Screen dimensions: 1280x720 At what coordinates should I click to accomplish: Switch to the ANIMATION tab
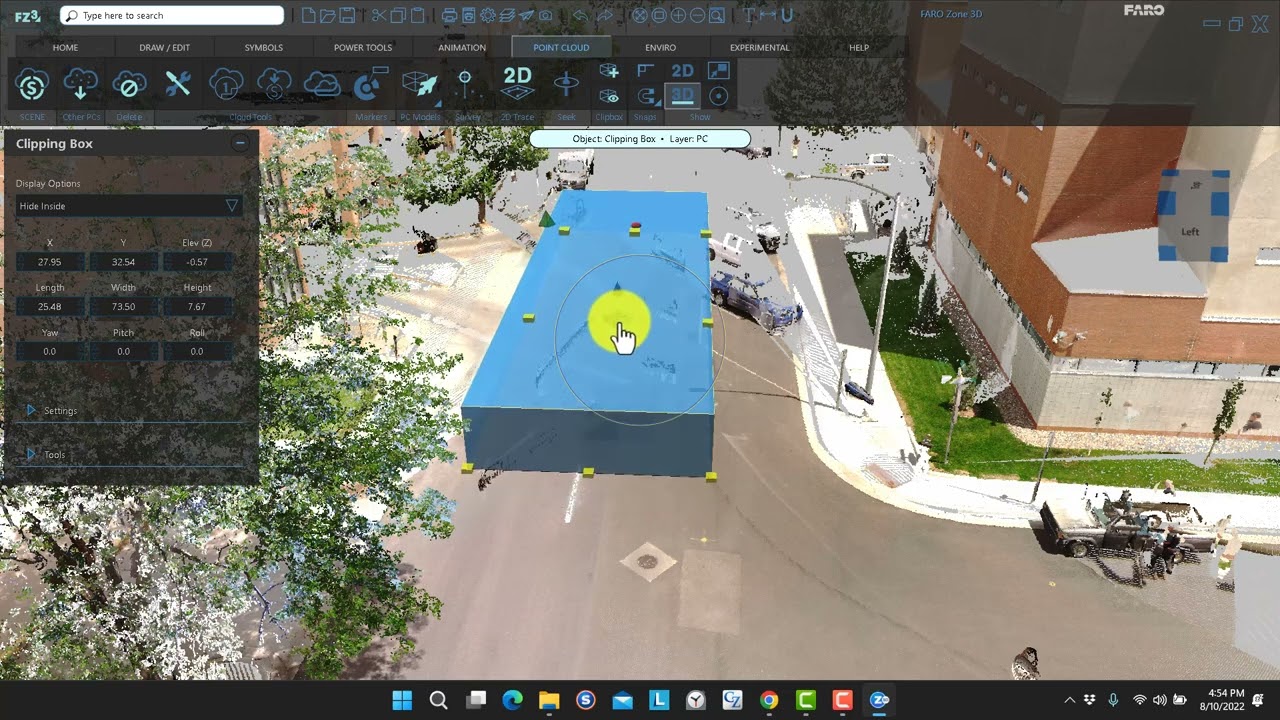point(462,47)
